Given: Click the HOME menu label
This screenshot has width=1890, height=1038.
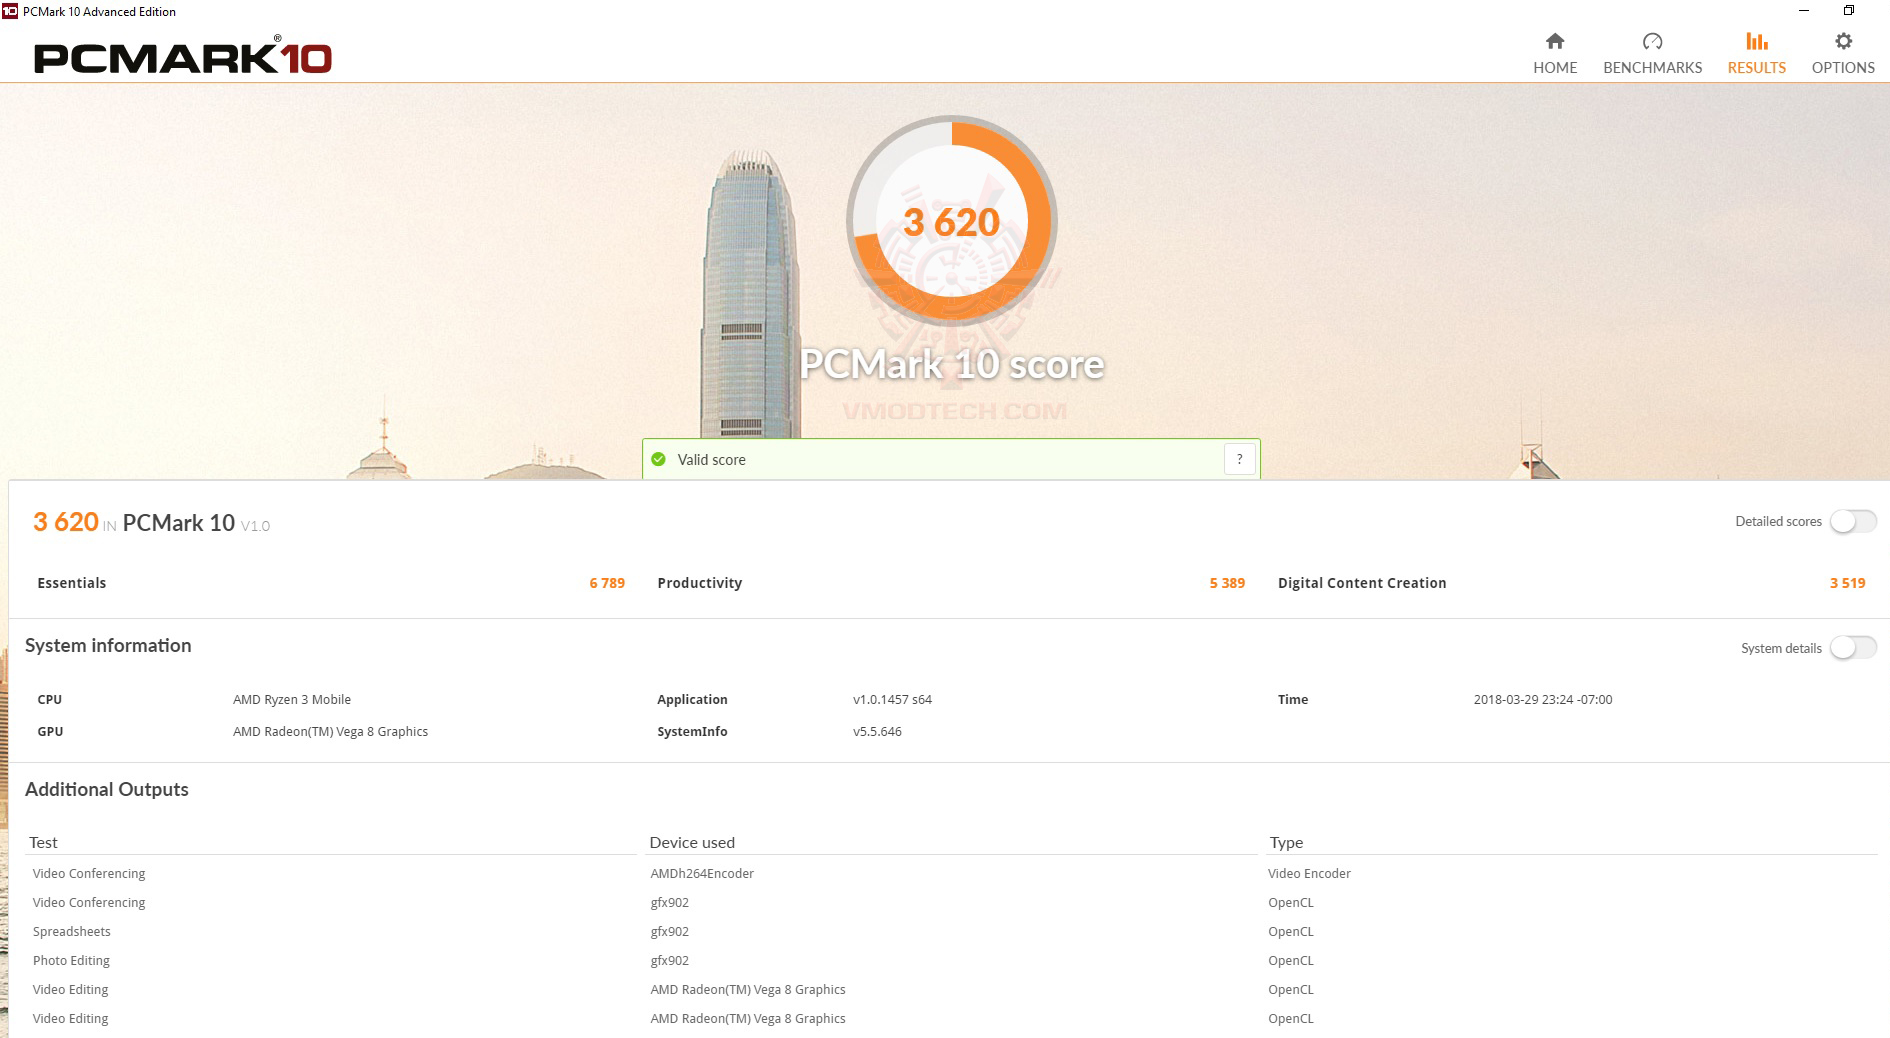Looking at the screenshot, I should tap(1555, 67).
